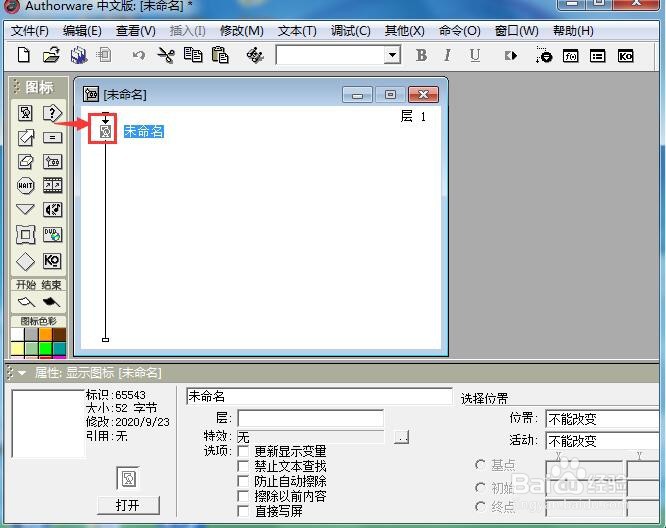
Task: Open the Knowledge Objects toolbar icon
Action: tap(625, 56)
